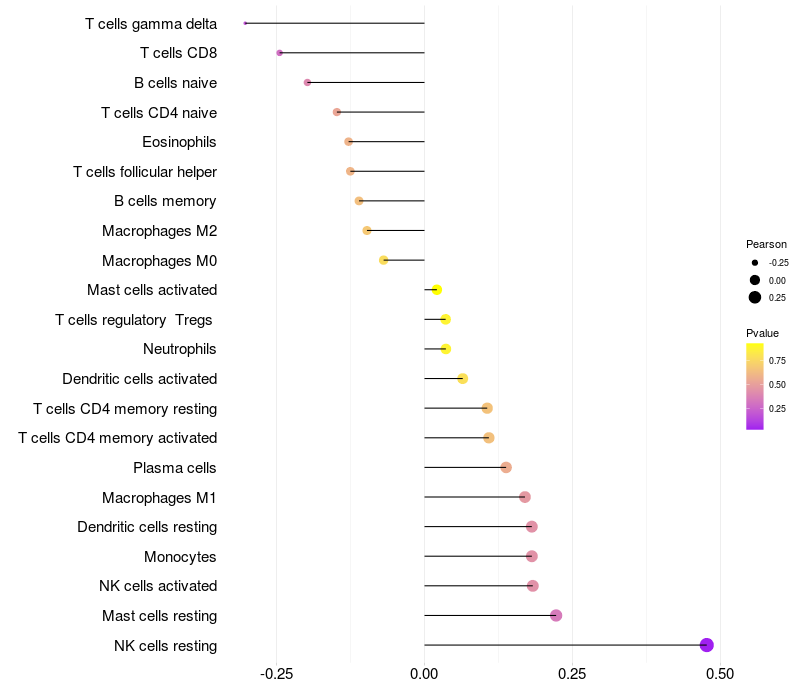Click the Pearson 0.00 legend circle
This screenshot has width=800, height=700.
[755, 280]
